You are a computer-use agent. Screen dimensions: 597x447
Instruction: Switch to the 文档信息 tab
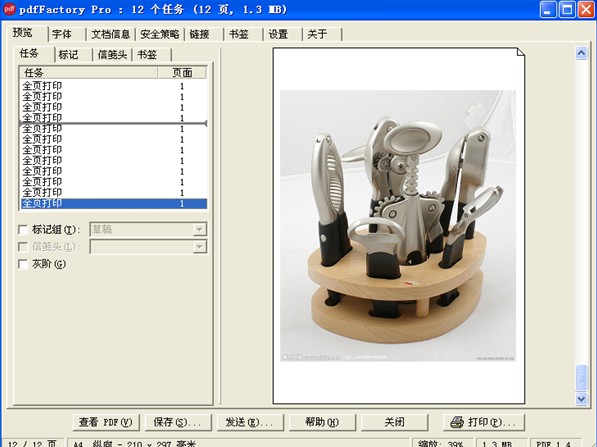coord(110,34)
